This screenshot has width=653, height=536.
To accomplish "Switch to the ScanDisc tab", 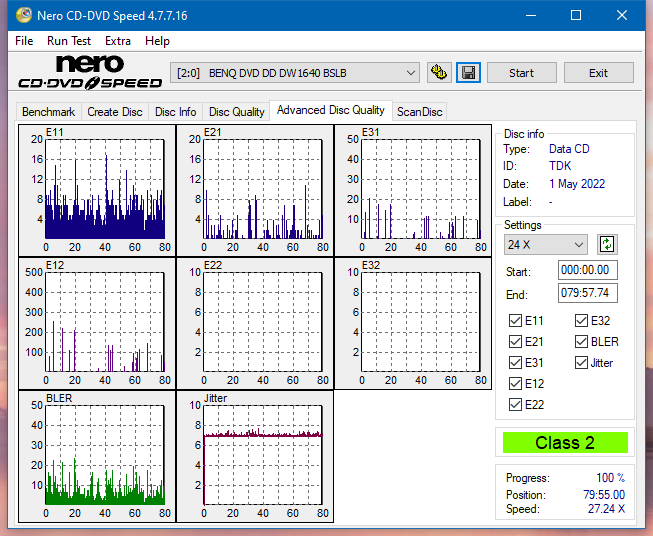I will 419,112.
